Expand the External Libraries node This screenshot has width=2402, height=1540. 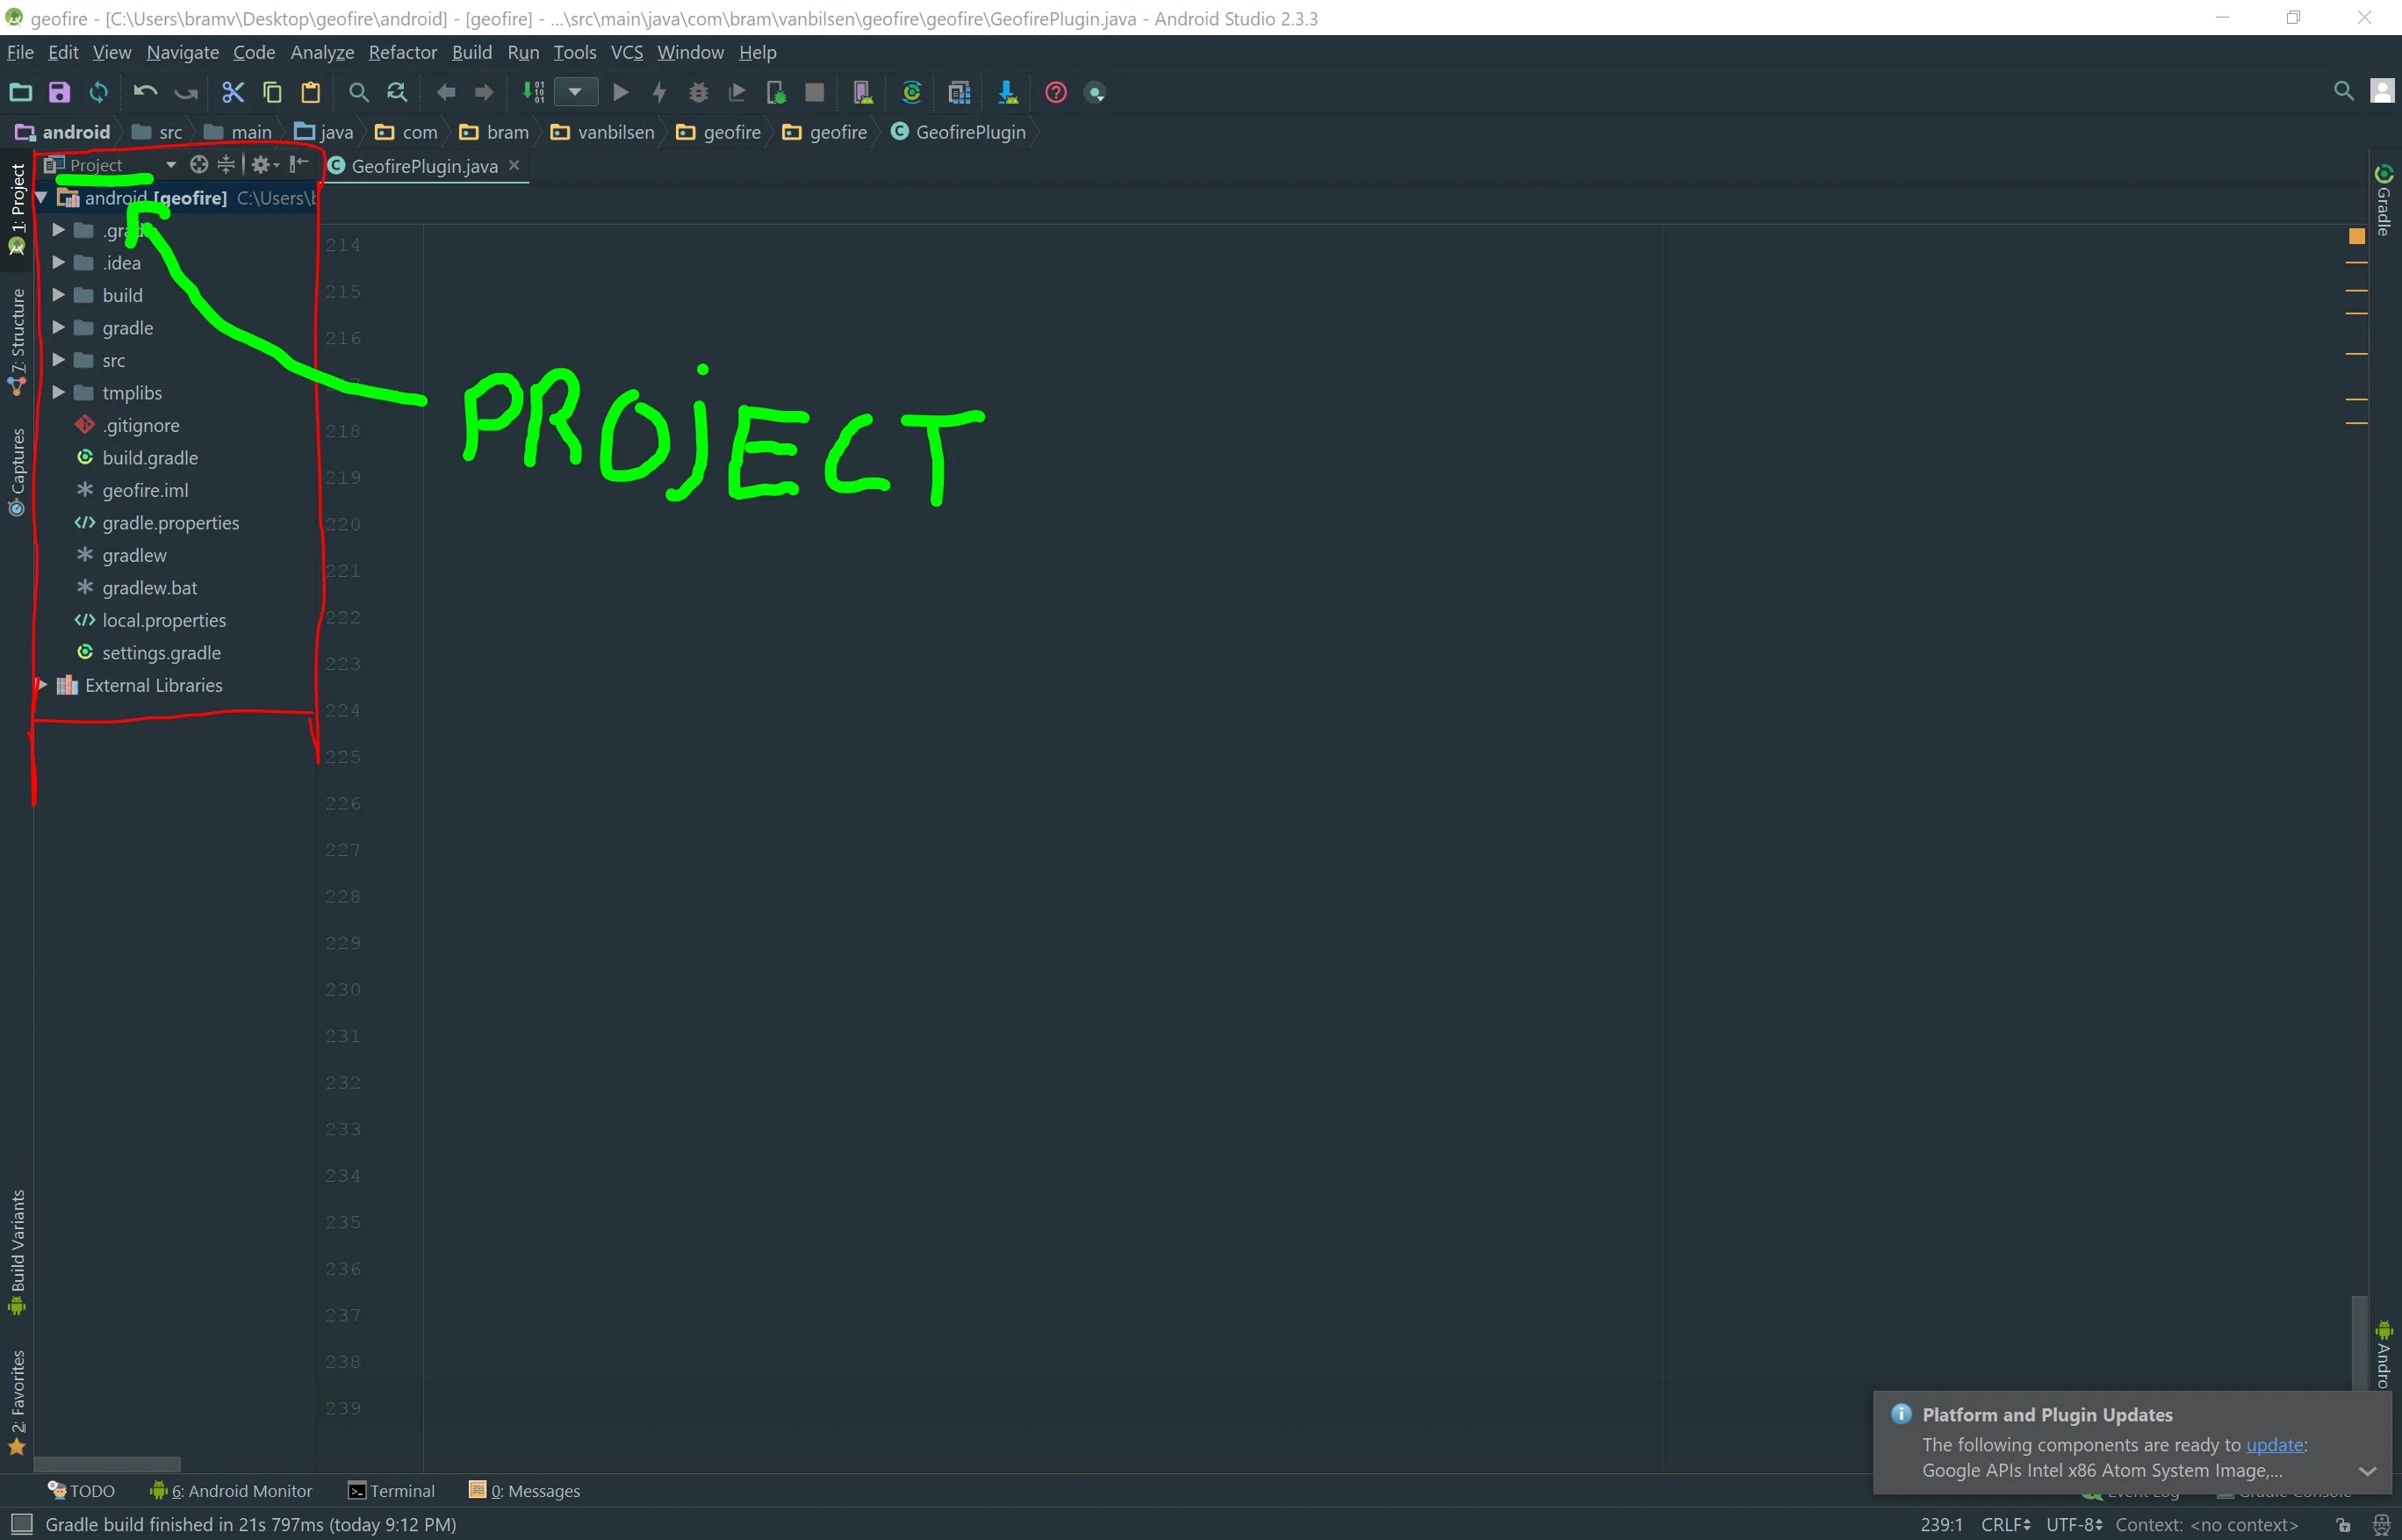click(x=42, y=685)
